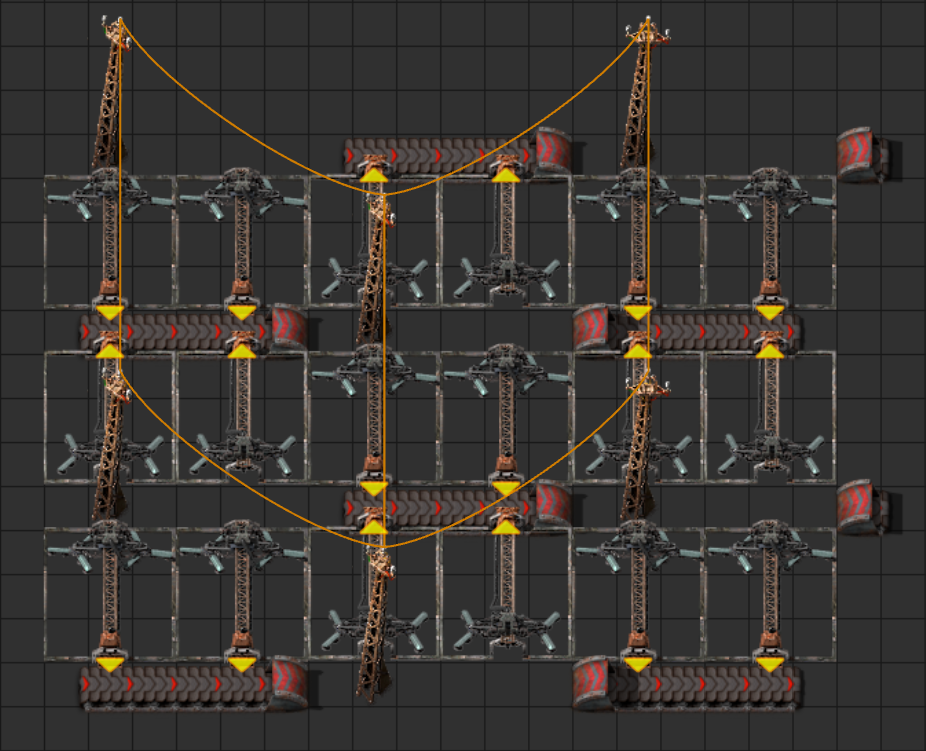The height and width of the screenshot is (751, 926).
Task: Select second mining drill from left in top row
Action: coord(242,241)
